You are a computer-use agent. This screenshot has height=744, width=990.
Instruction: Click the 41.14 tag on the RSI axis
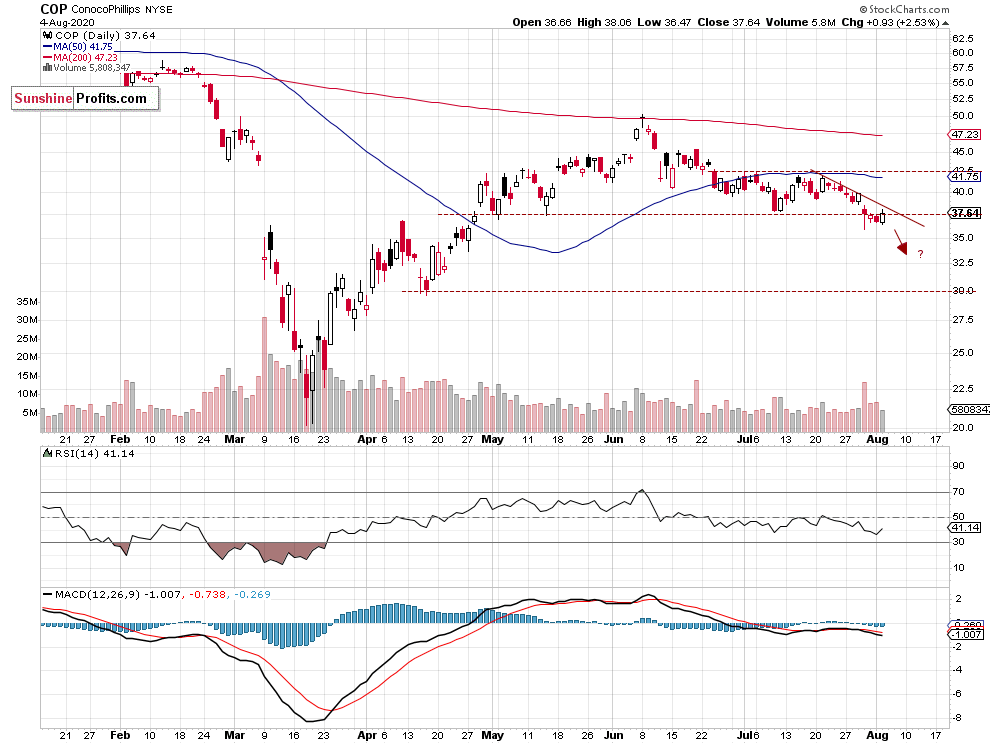[965, 527]
